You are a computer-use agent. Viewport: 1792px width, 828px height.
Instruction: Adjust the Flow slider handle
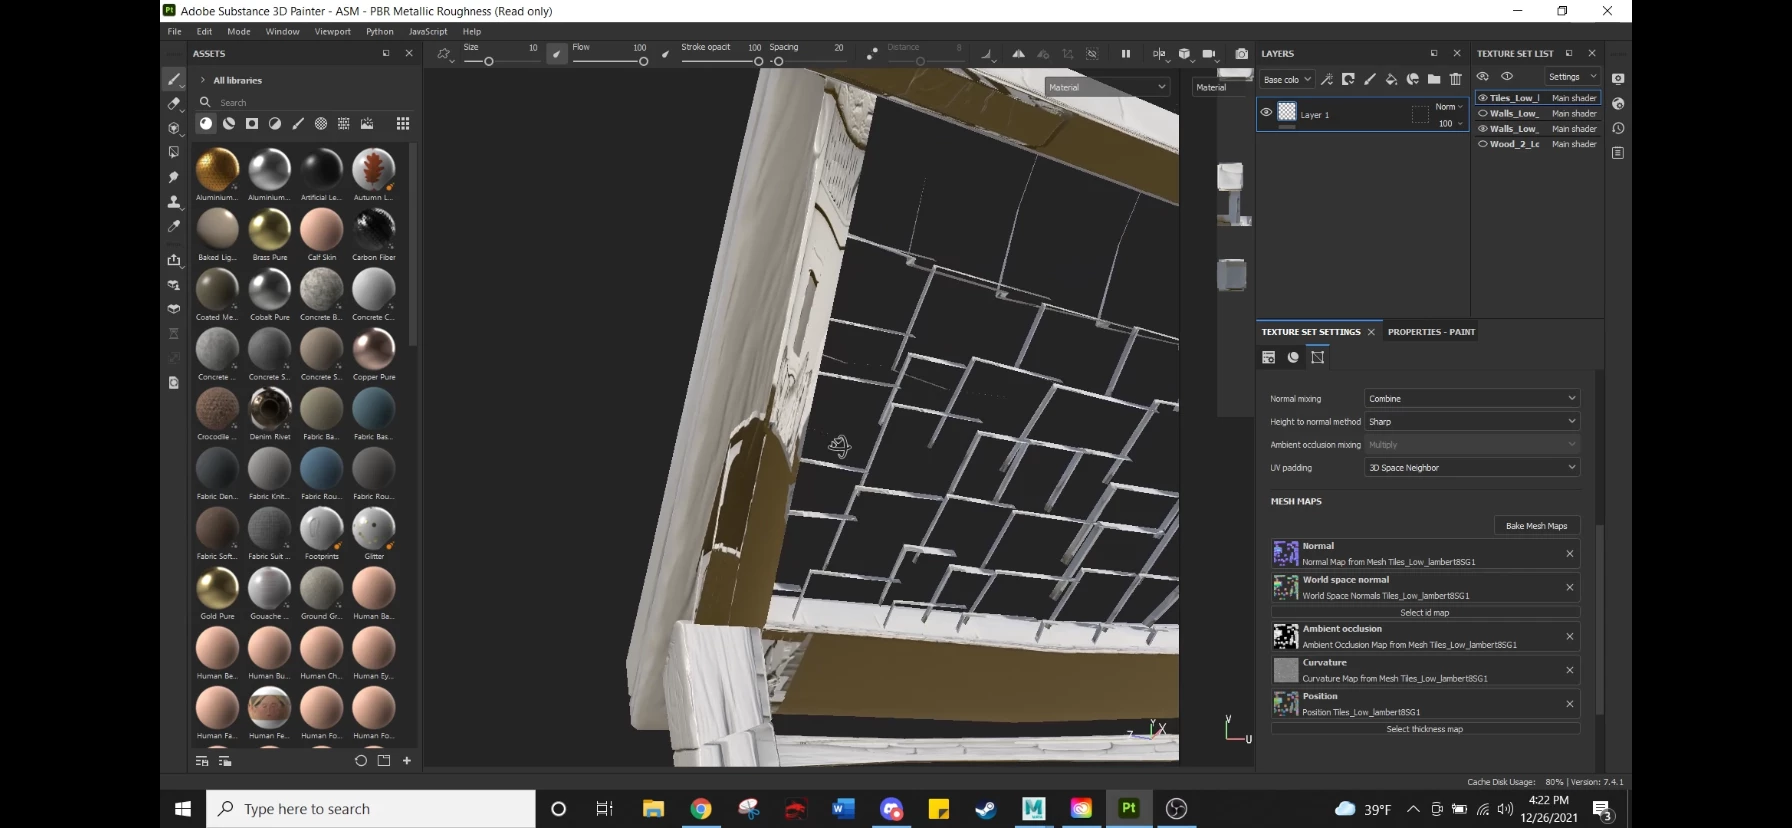[x=643, y=62]
